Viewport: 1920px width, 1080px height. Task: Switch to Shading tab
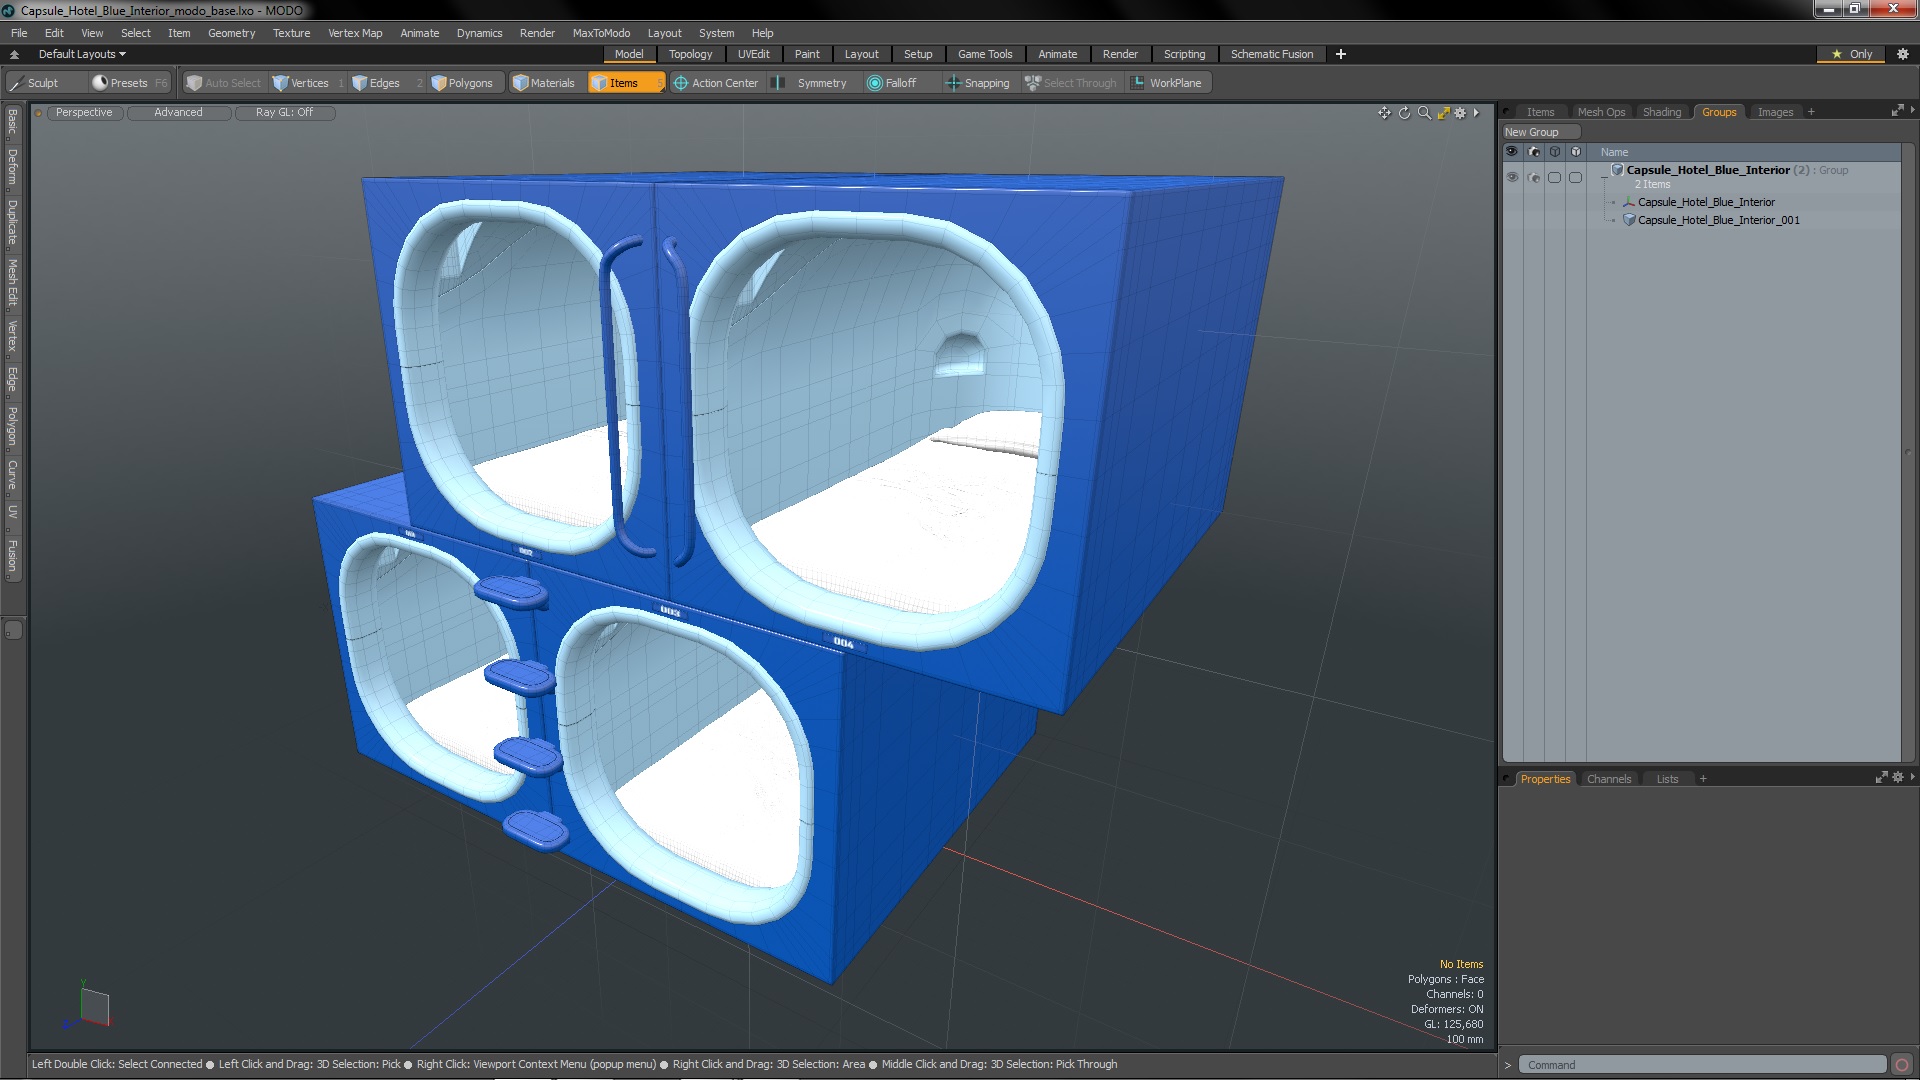(1662, 112)
